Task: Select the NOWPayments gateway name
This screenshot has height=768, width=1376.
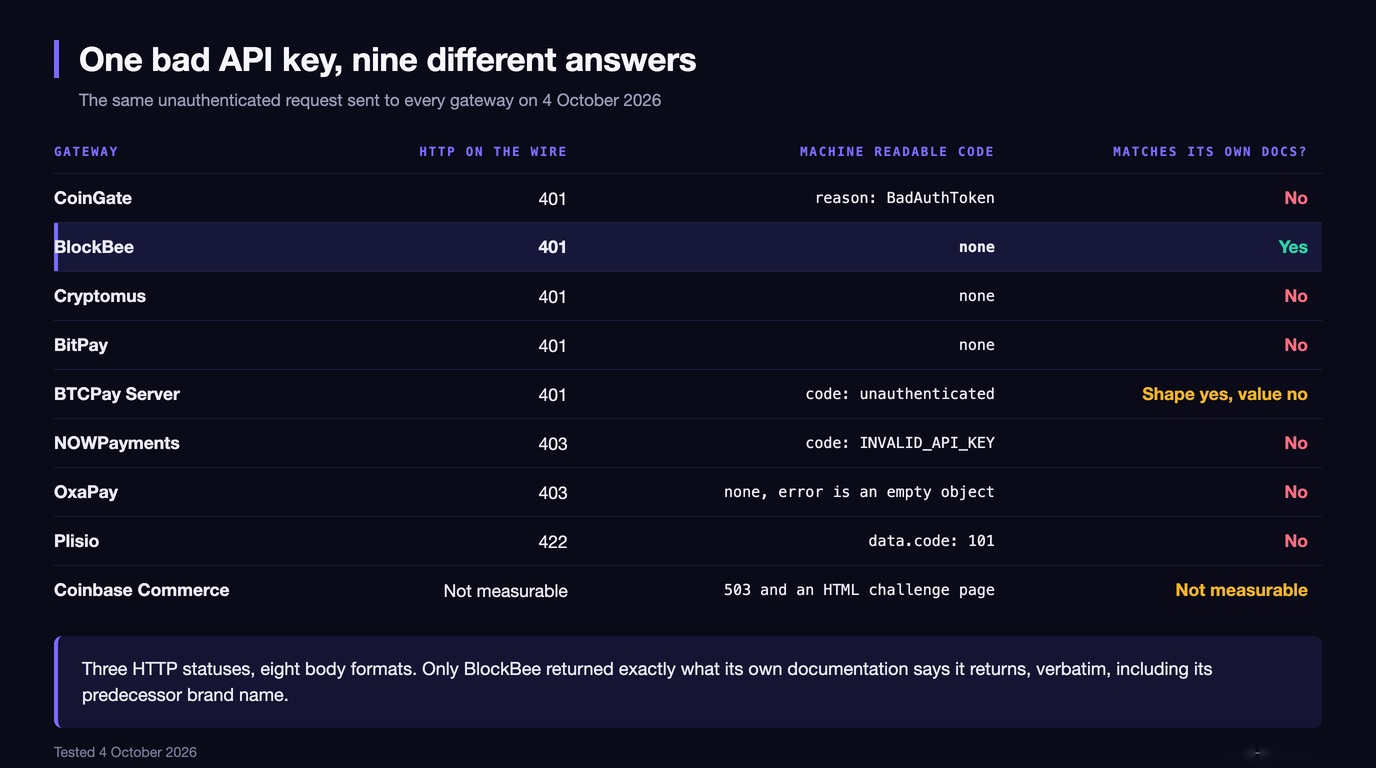Action: click(117, 443)
